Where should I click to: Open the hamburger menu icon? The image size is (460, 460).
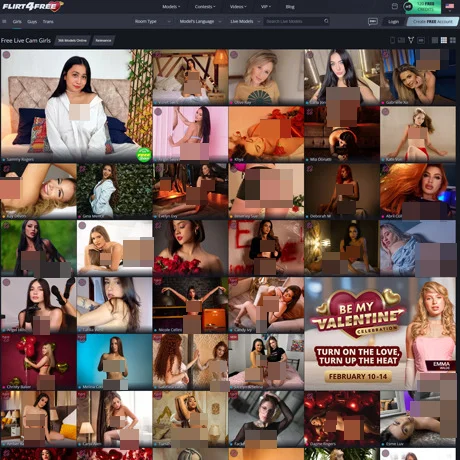pos(4,21)
